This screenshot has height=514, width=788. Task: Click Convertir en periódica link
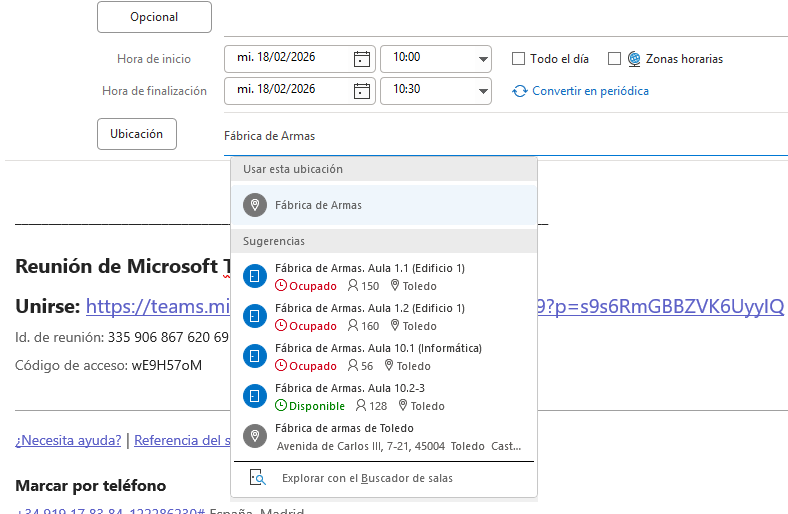(x=590, y=91)
